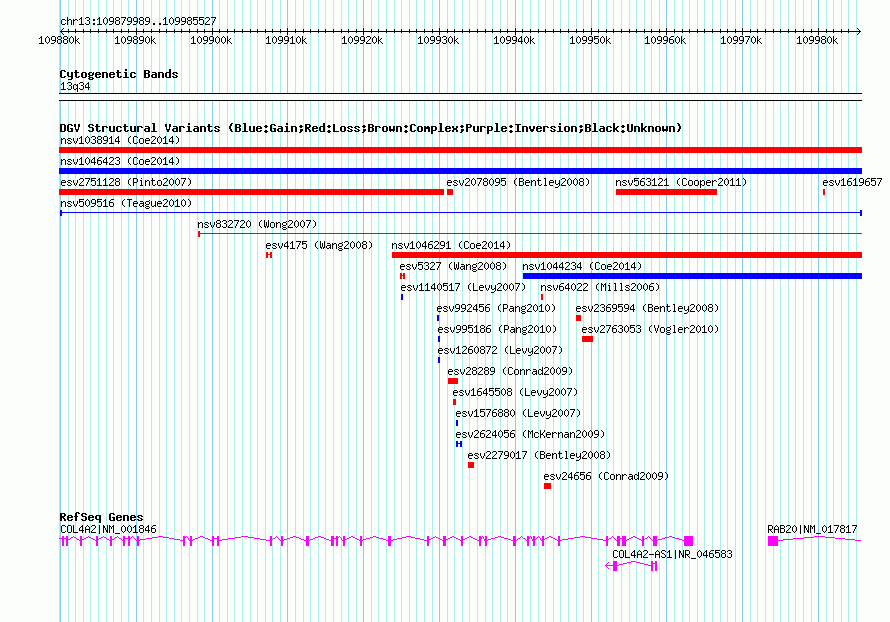Click the 109930k ruler tick label
The image size is (890, 622).
(x=438, y=40)
